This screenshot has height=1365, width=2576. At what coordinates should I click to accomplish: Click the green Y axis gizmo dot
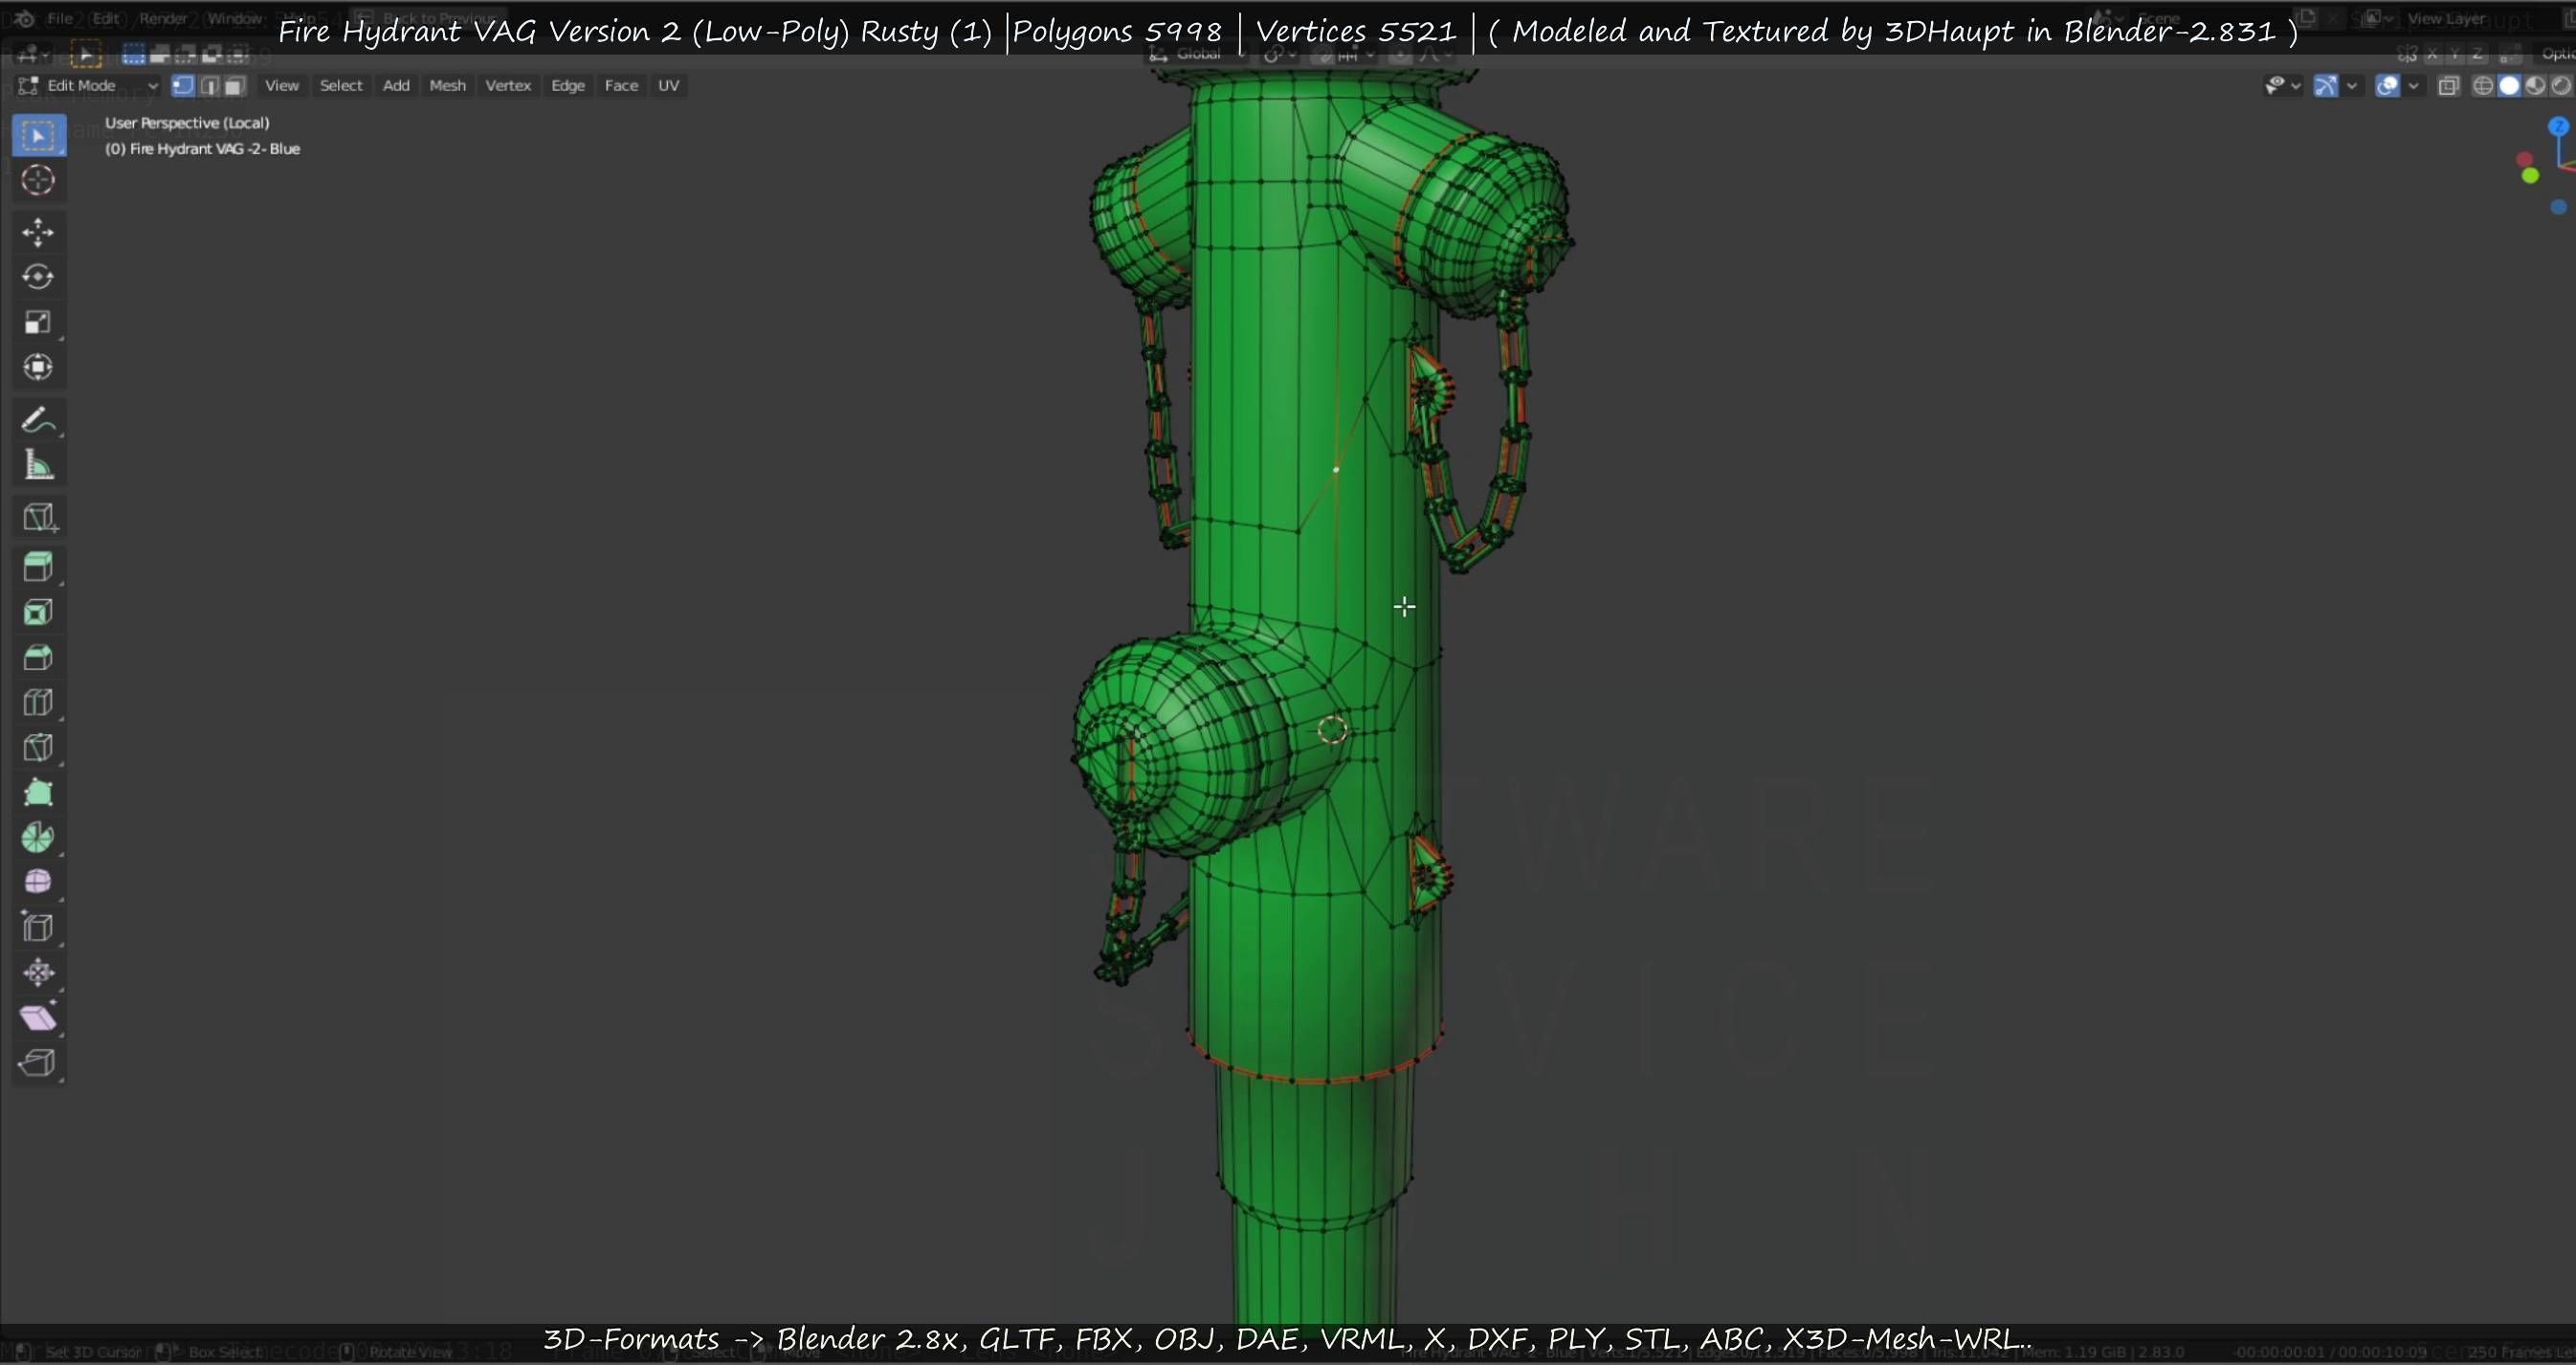[x=2530, y=176]
